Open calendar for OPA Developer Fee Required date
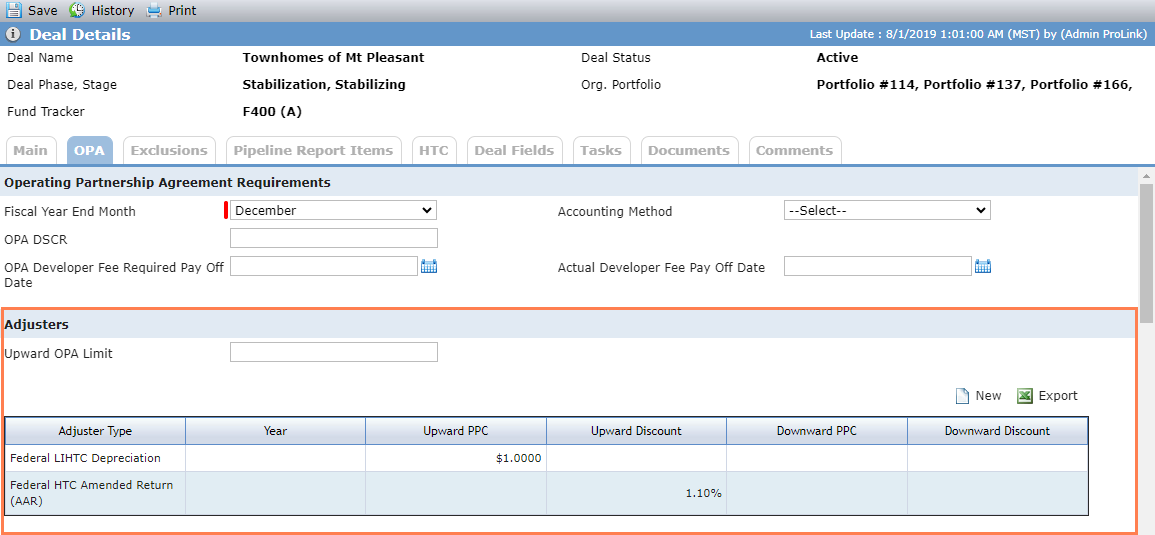 click(429, 266)
